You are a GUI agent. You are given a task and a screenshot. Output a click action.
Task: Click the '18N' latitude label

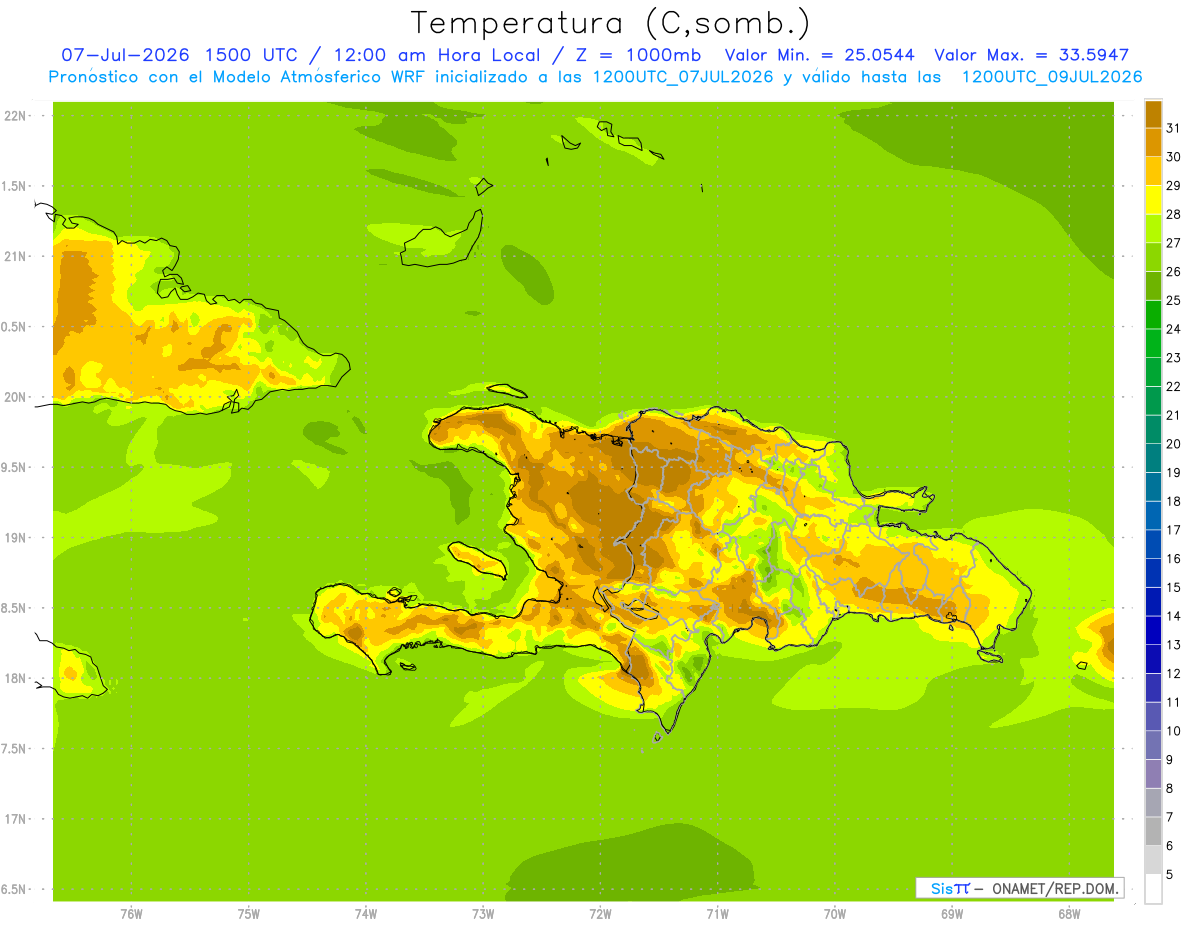[x=17, y=678]
